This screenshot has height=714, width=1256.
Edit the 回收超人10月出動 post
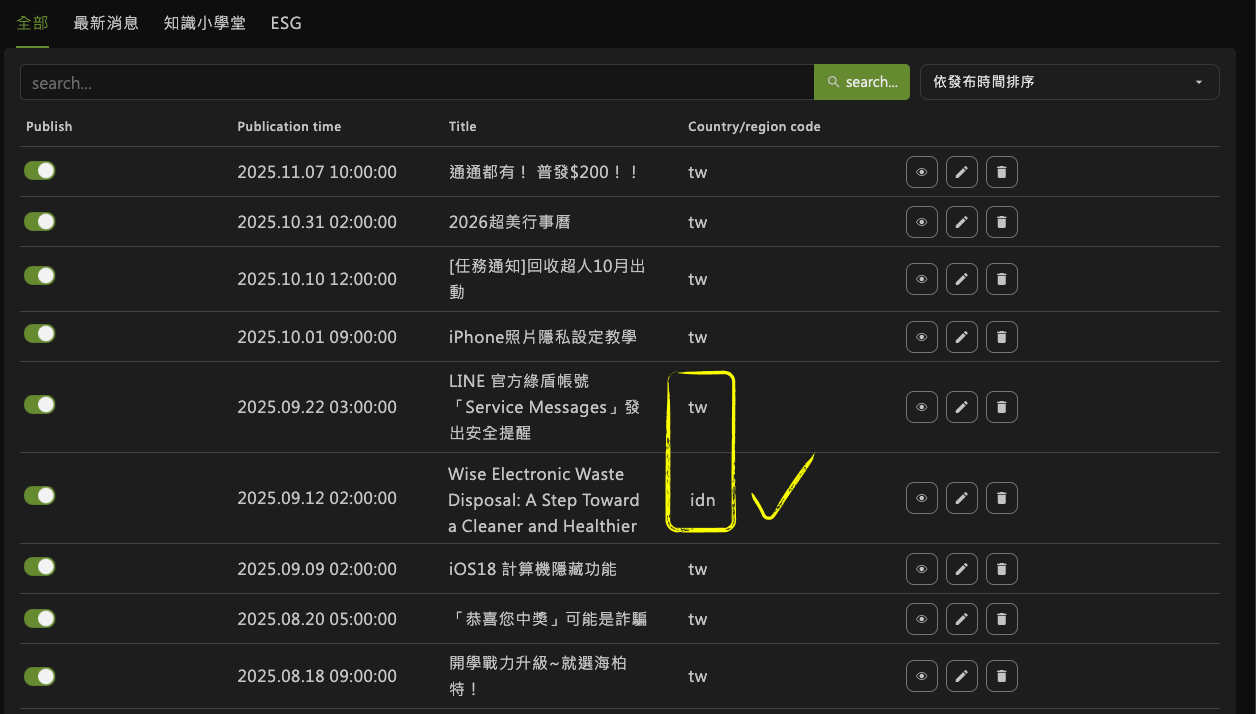[962, 279]
